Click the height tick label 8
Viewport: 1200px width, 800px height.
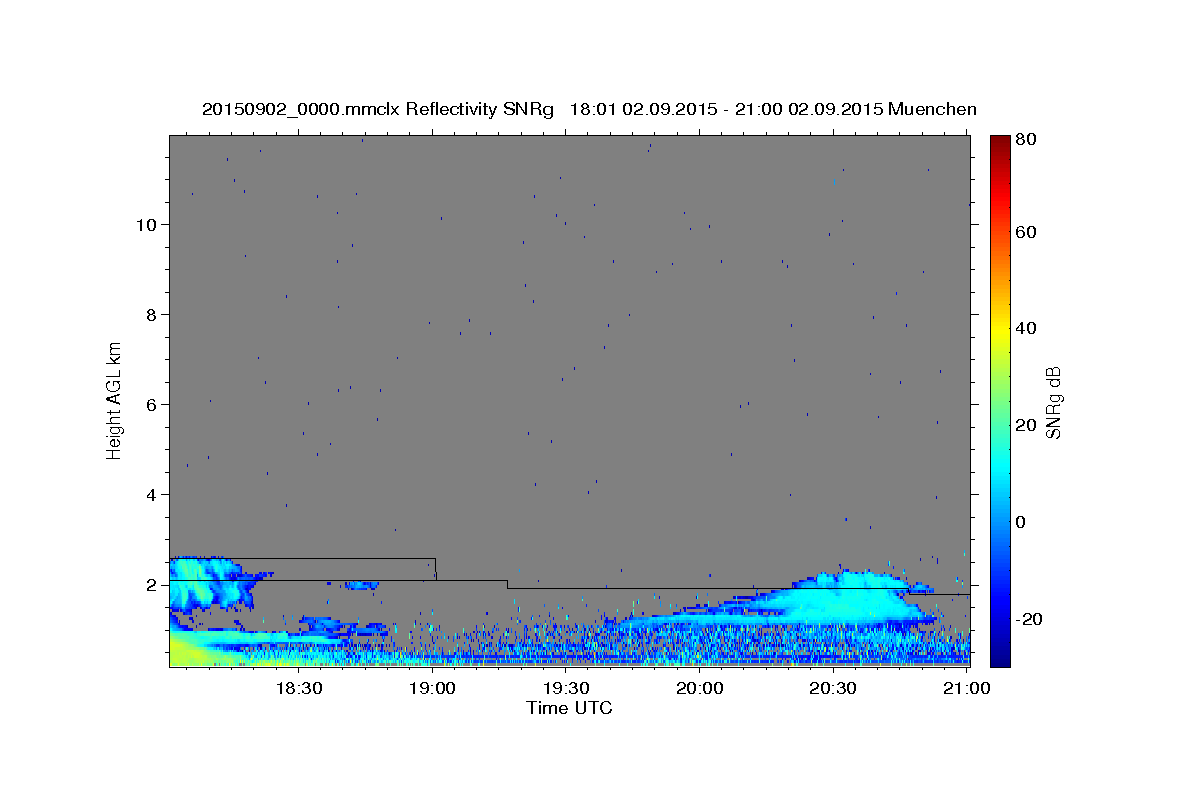tap(152, 314)
